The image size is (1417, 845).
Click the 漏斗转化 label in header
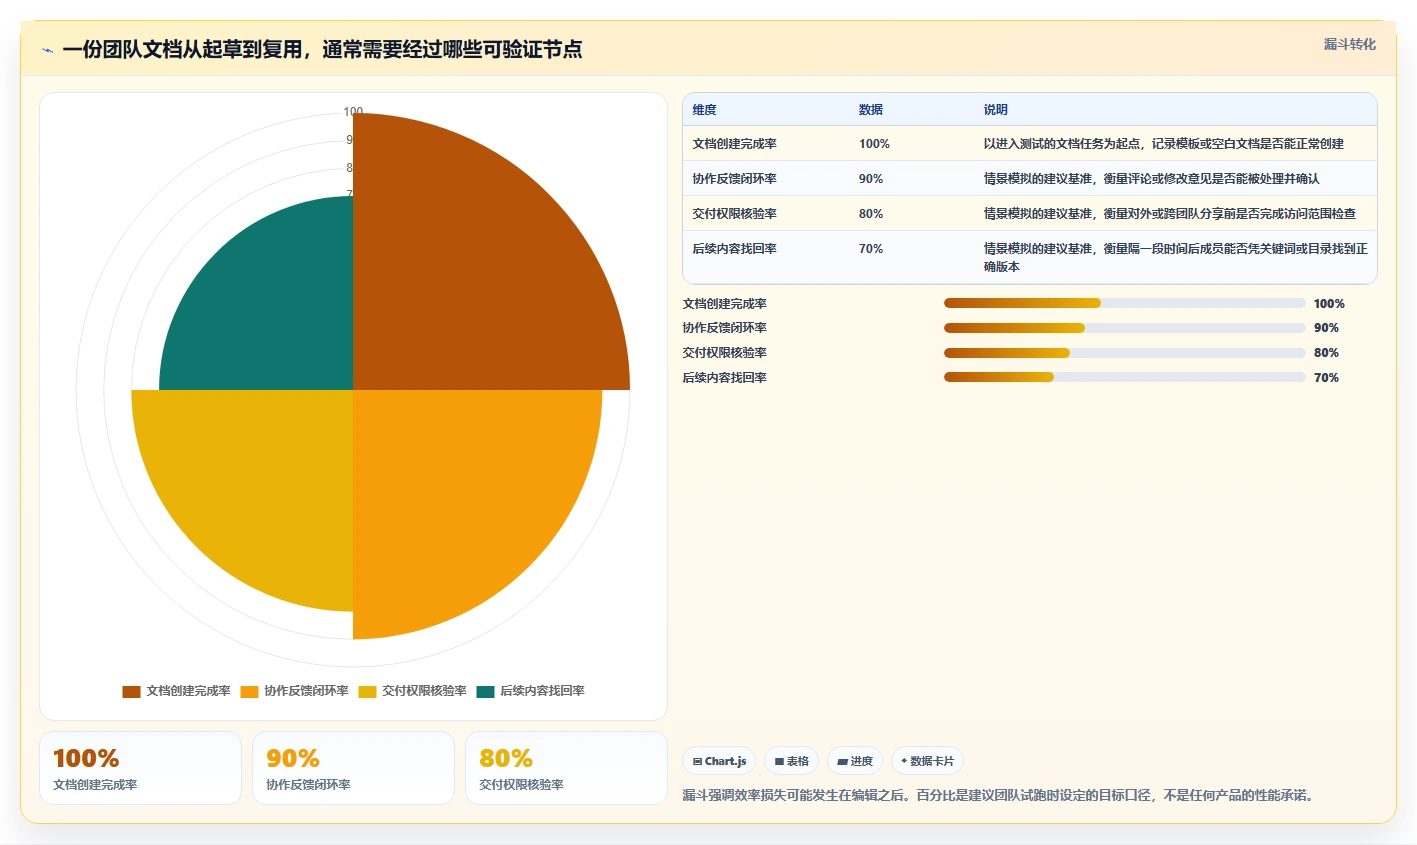(1349, 44)
